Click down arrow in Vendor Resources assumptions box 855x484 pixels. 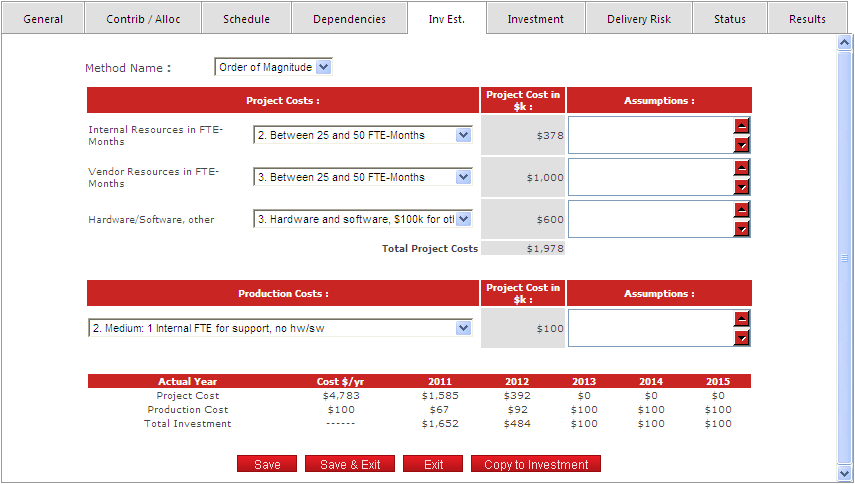[x=741, y=187]
